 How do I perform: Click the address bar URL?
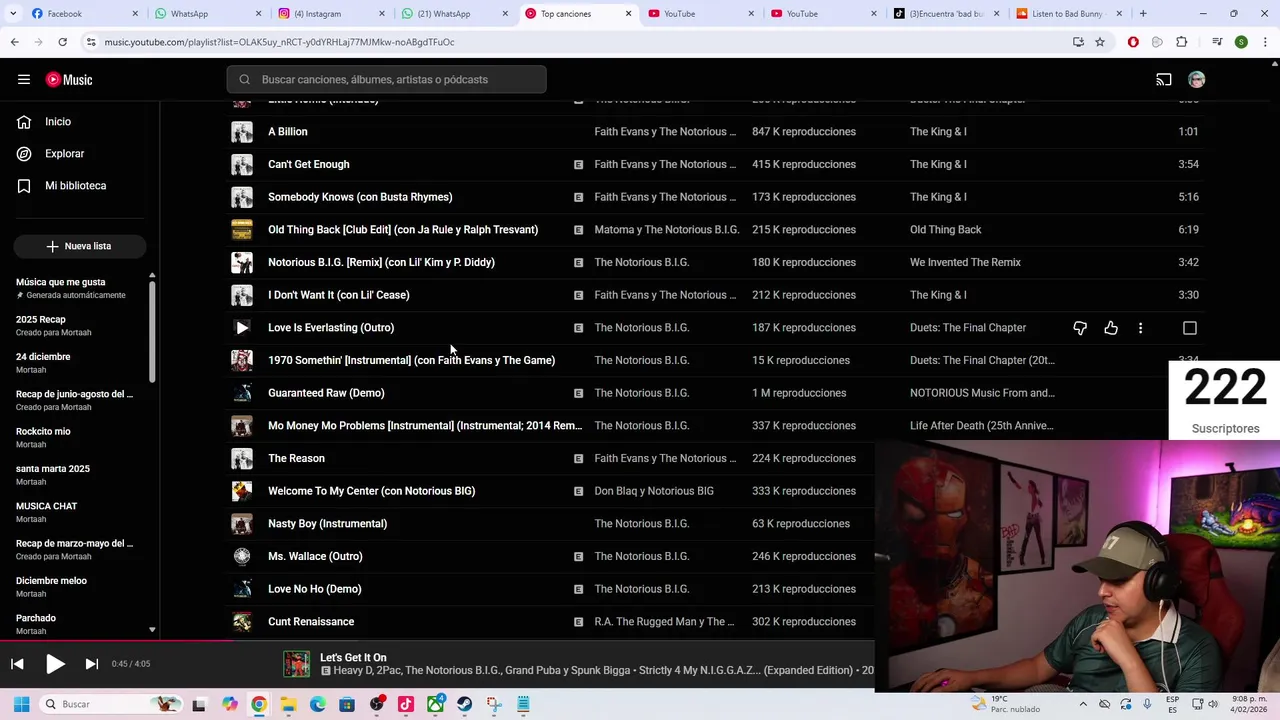click(x=280, y=42)
